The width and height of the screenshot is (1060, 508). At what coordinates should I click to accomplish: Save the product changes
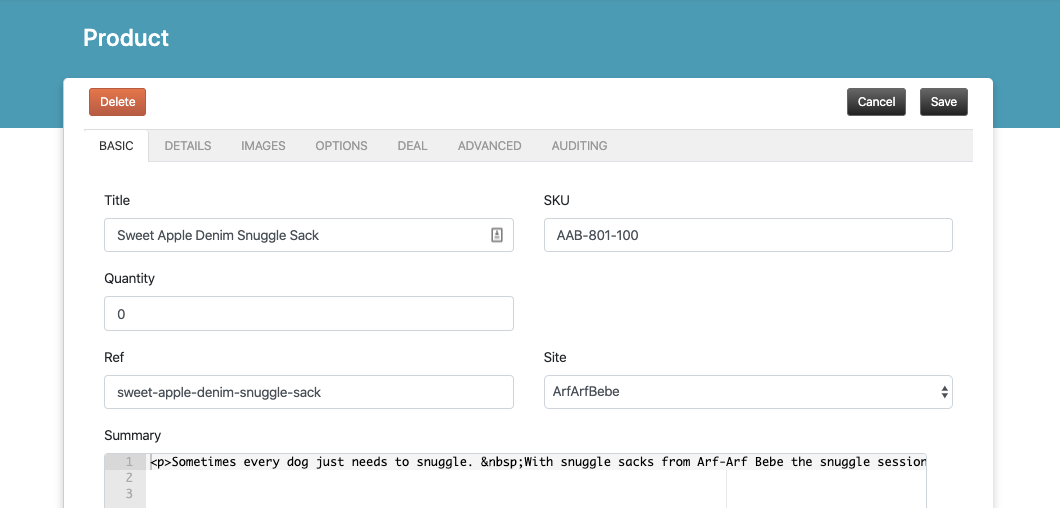943,102
